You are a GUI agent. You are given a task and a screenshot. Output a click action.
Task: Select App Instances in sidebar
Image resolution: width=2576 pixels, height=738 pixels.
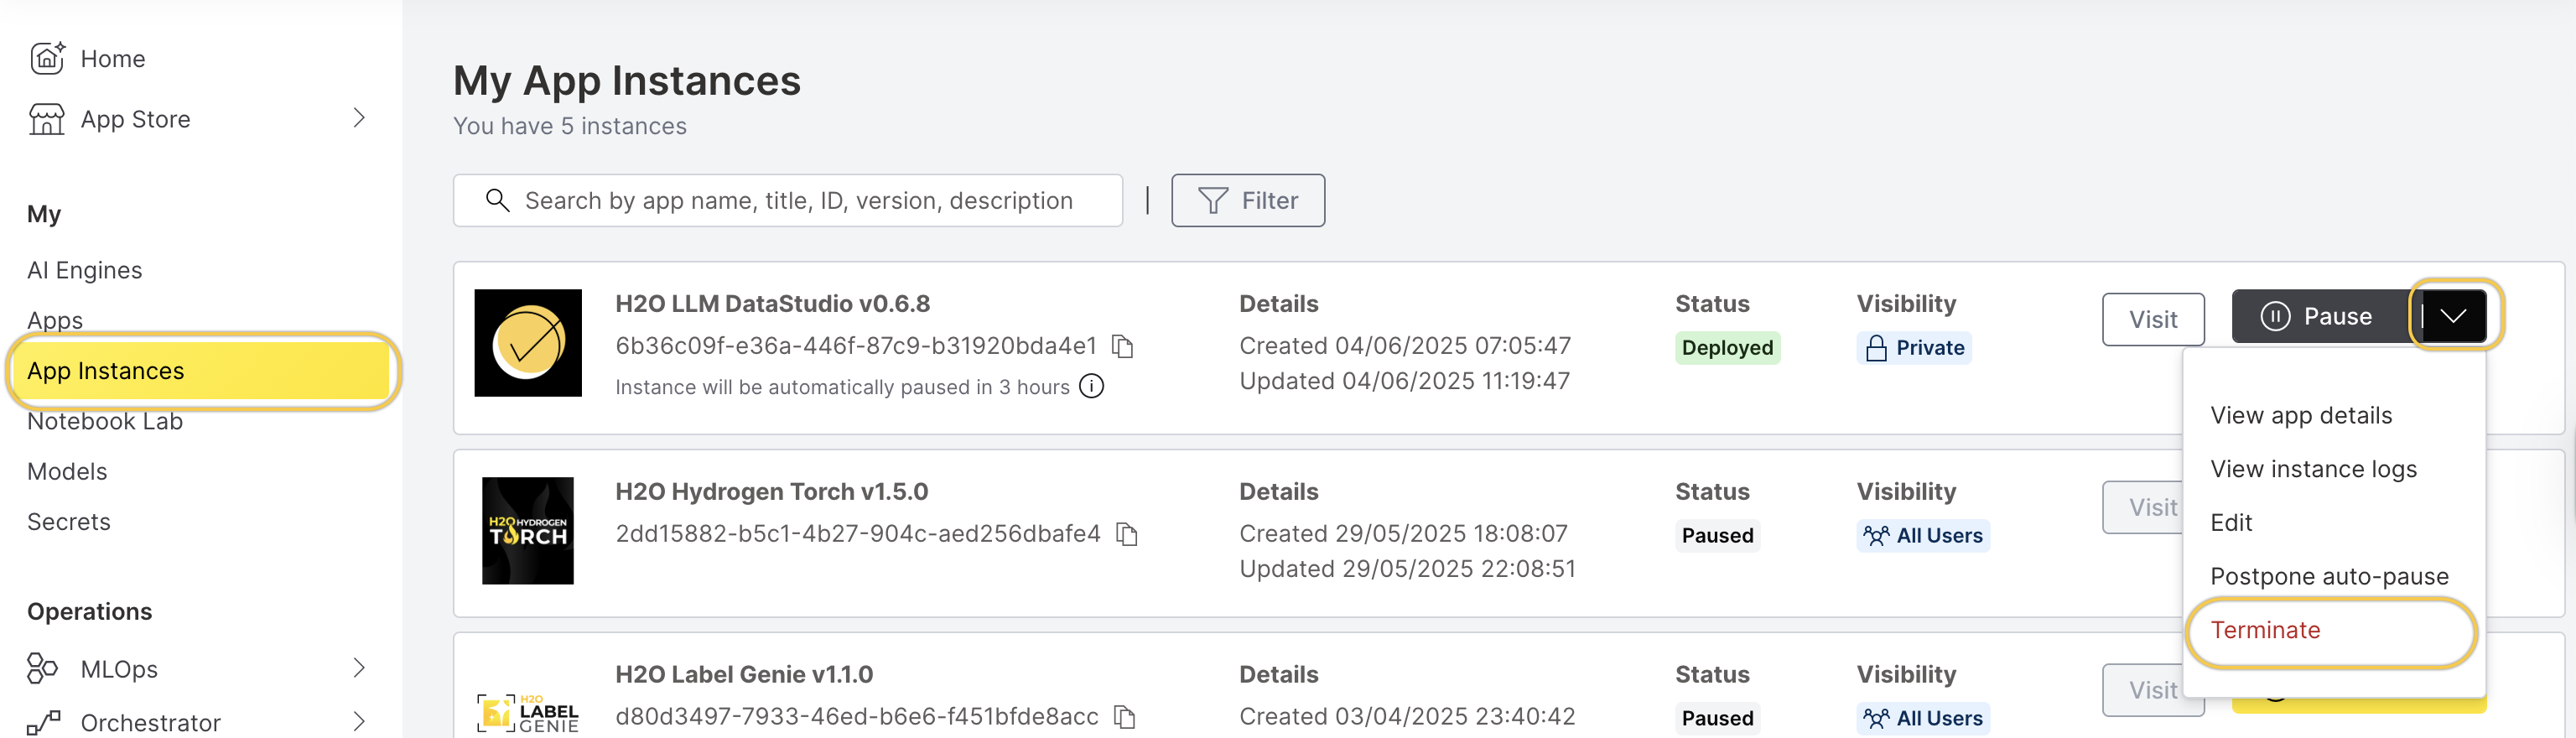click(203, 371)
